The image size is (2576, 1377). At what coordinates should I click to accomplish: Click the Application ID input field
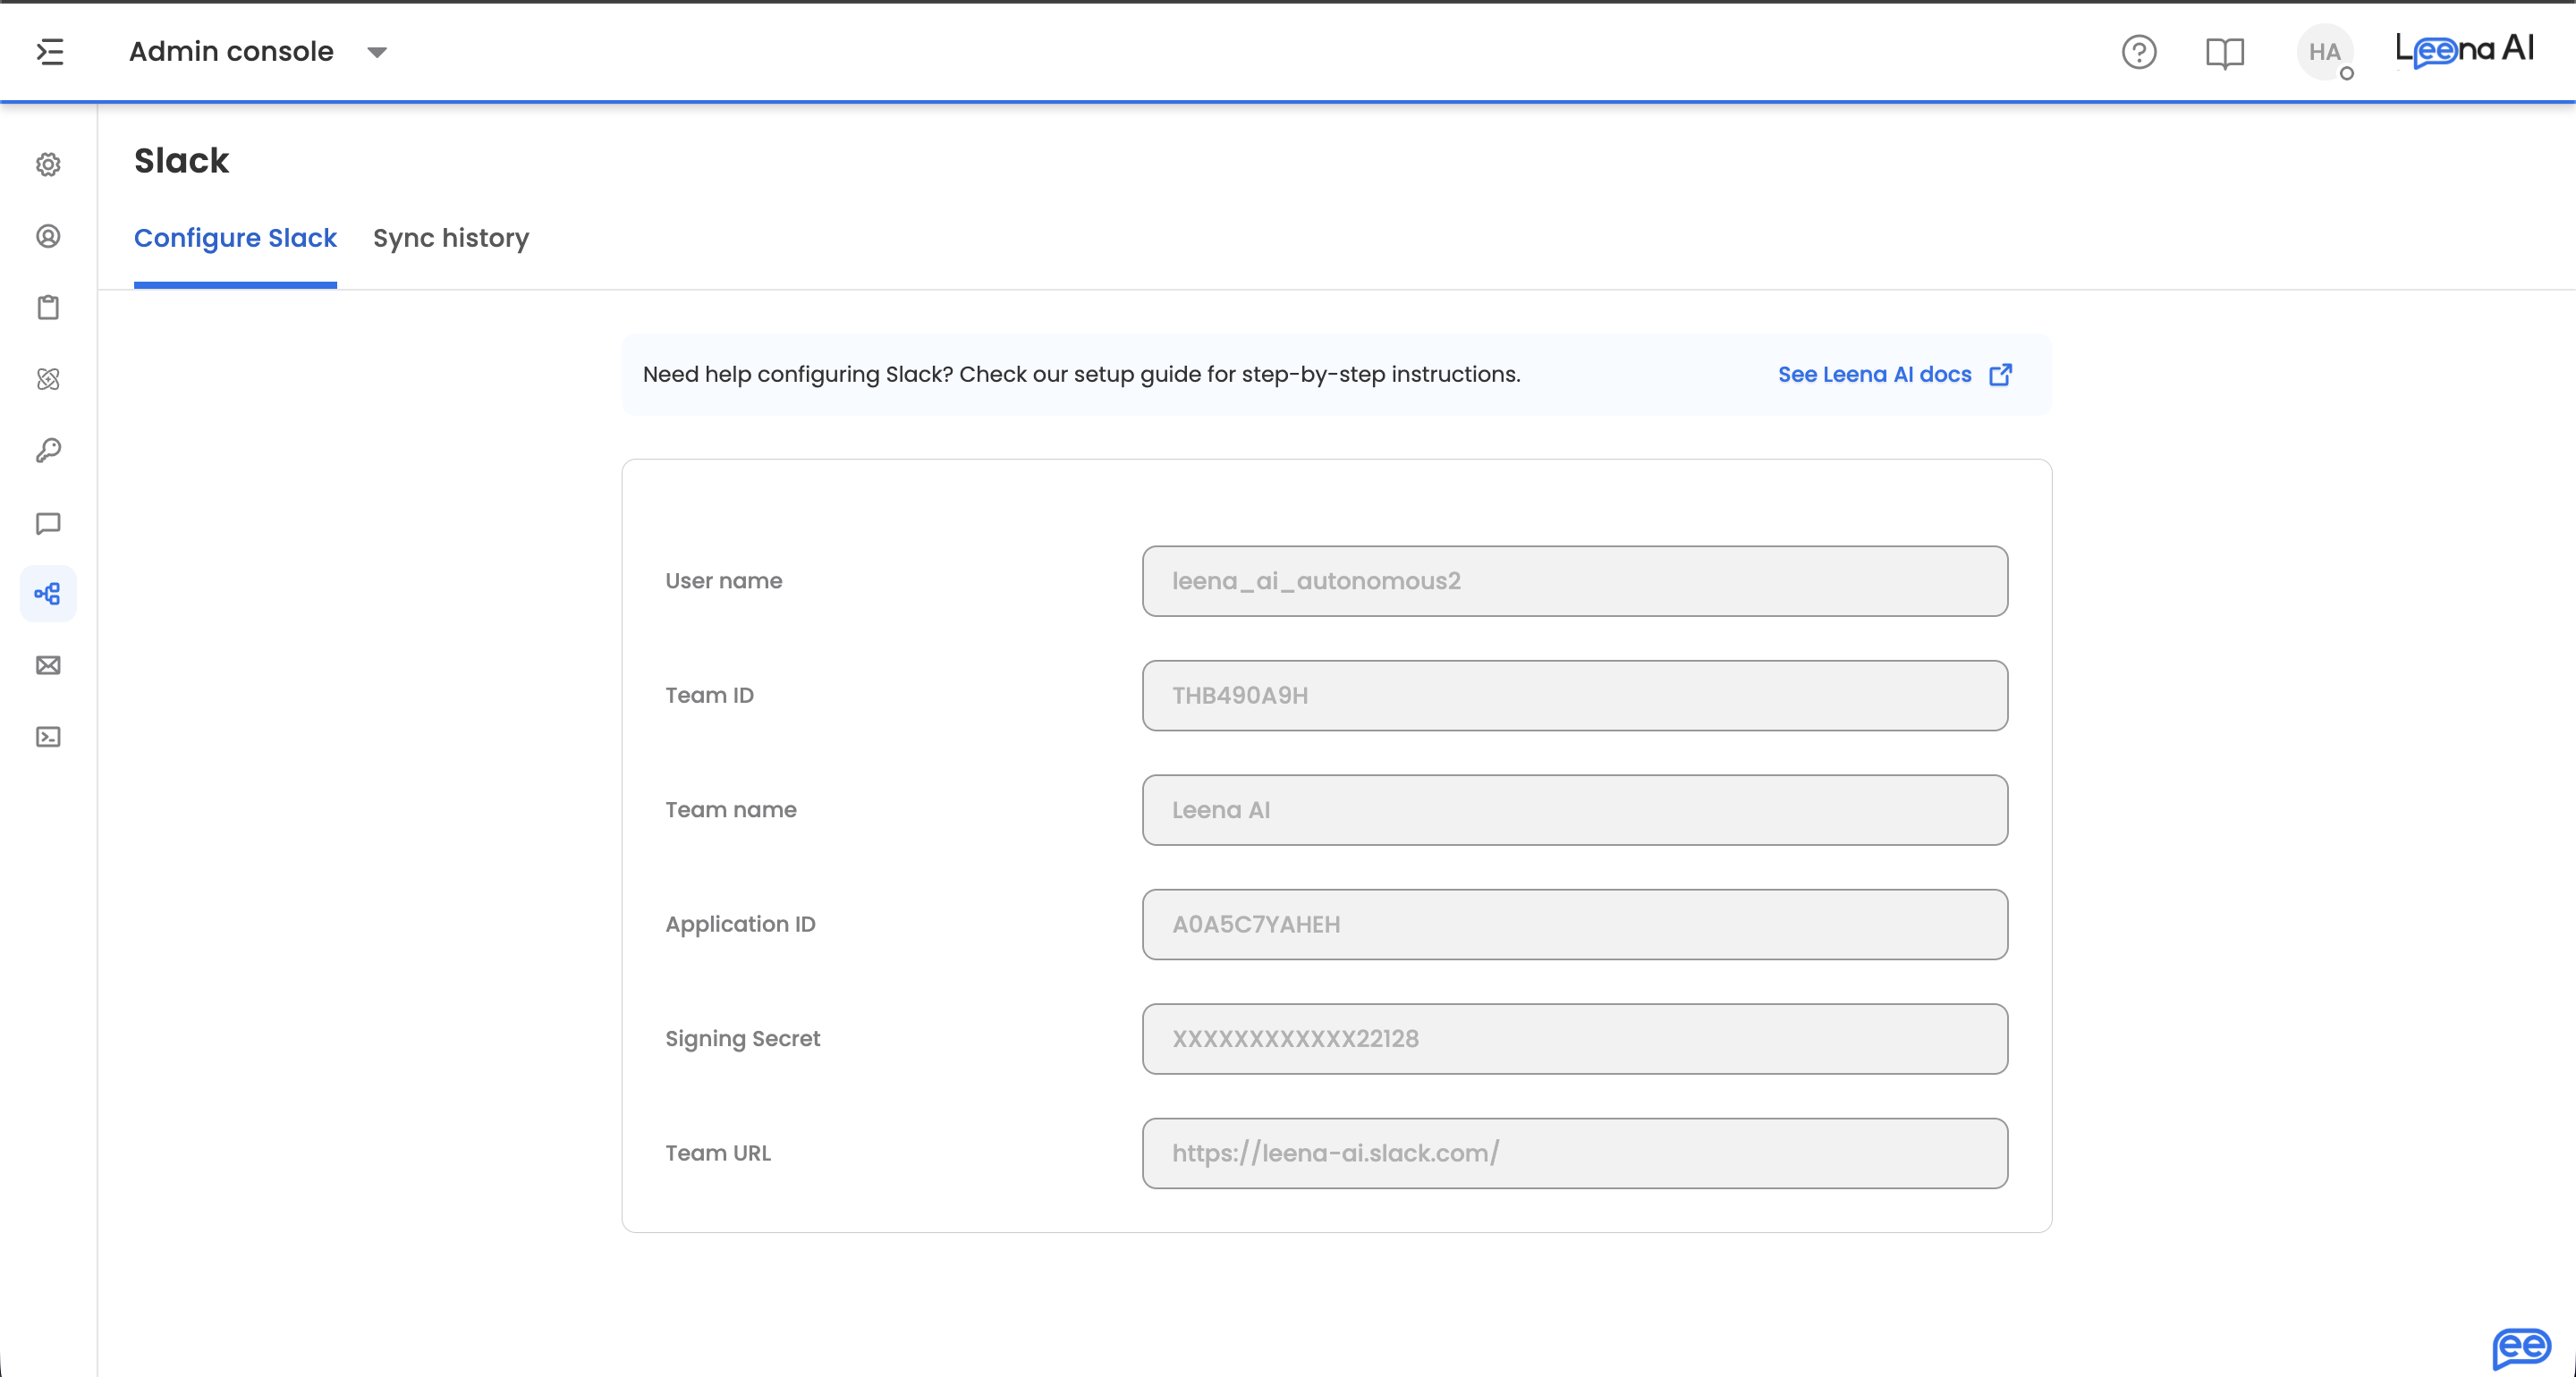1575,925
